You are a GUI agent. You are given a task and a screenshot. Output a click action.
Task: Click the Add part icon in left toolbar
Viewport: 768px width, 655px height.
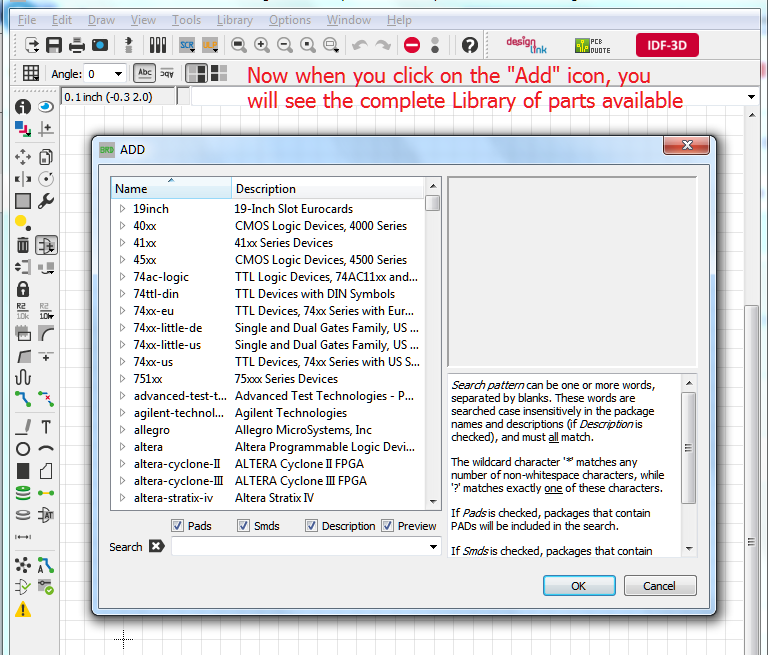[x=46, y=245]
